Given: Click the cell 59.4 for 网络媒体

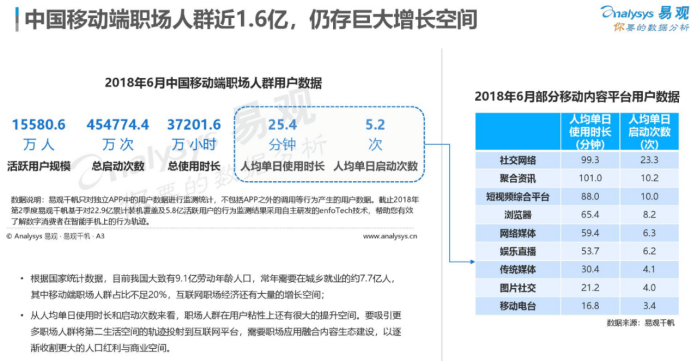Looking at the screenshot, I should click(x=590, y=233).
